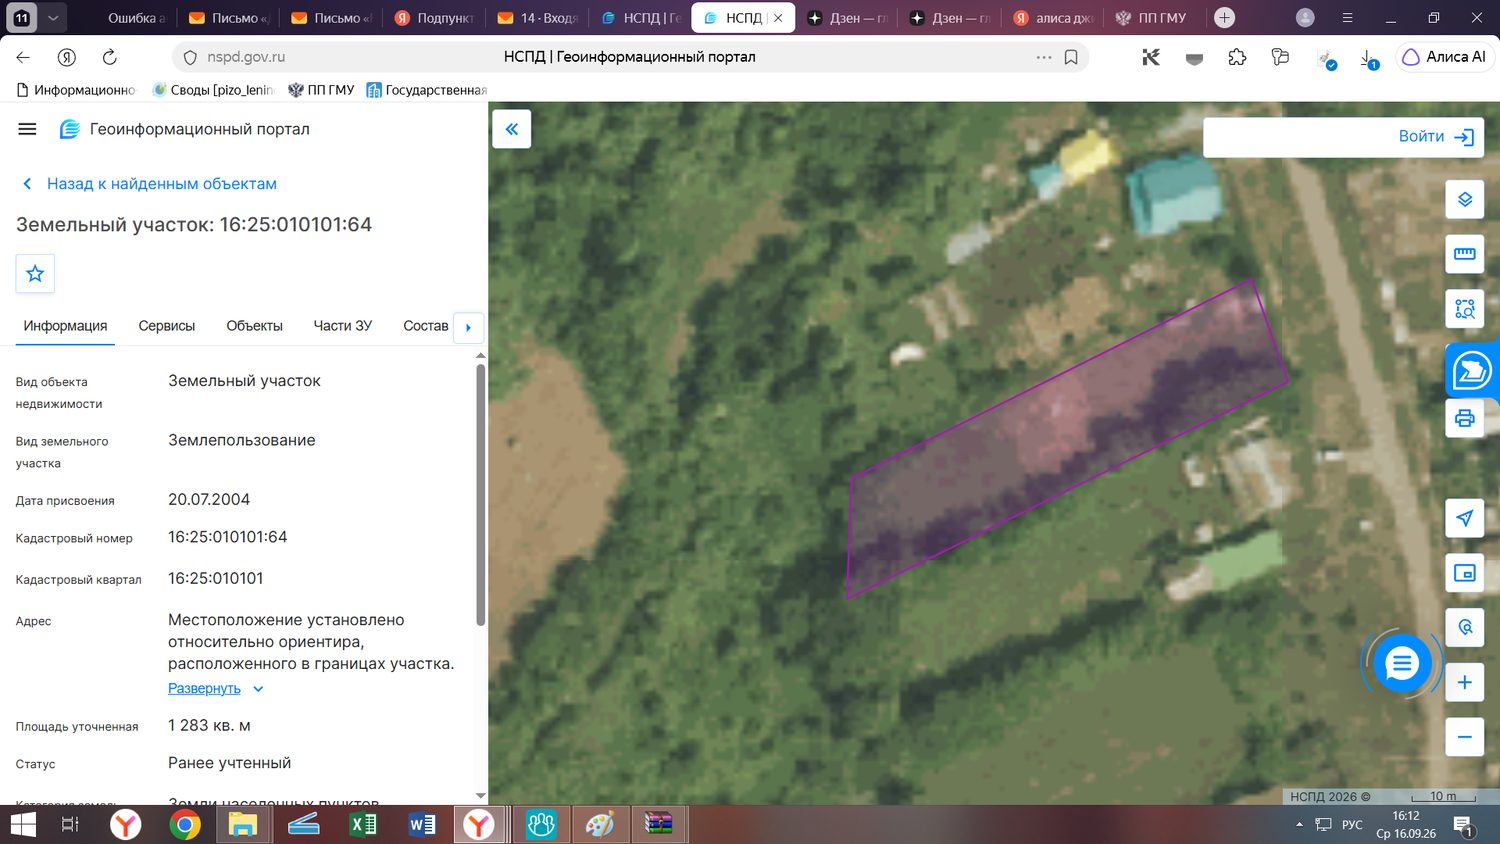Open the map layers button
1500x844 pixels.
[1464, 199]
